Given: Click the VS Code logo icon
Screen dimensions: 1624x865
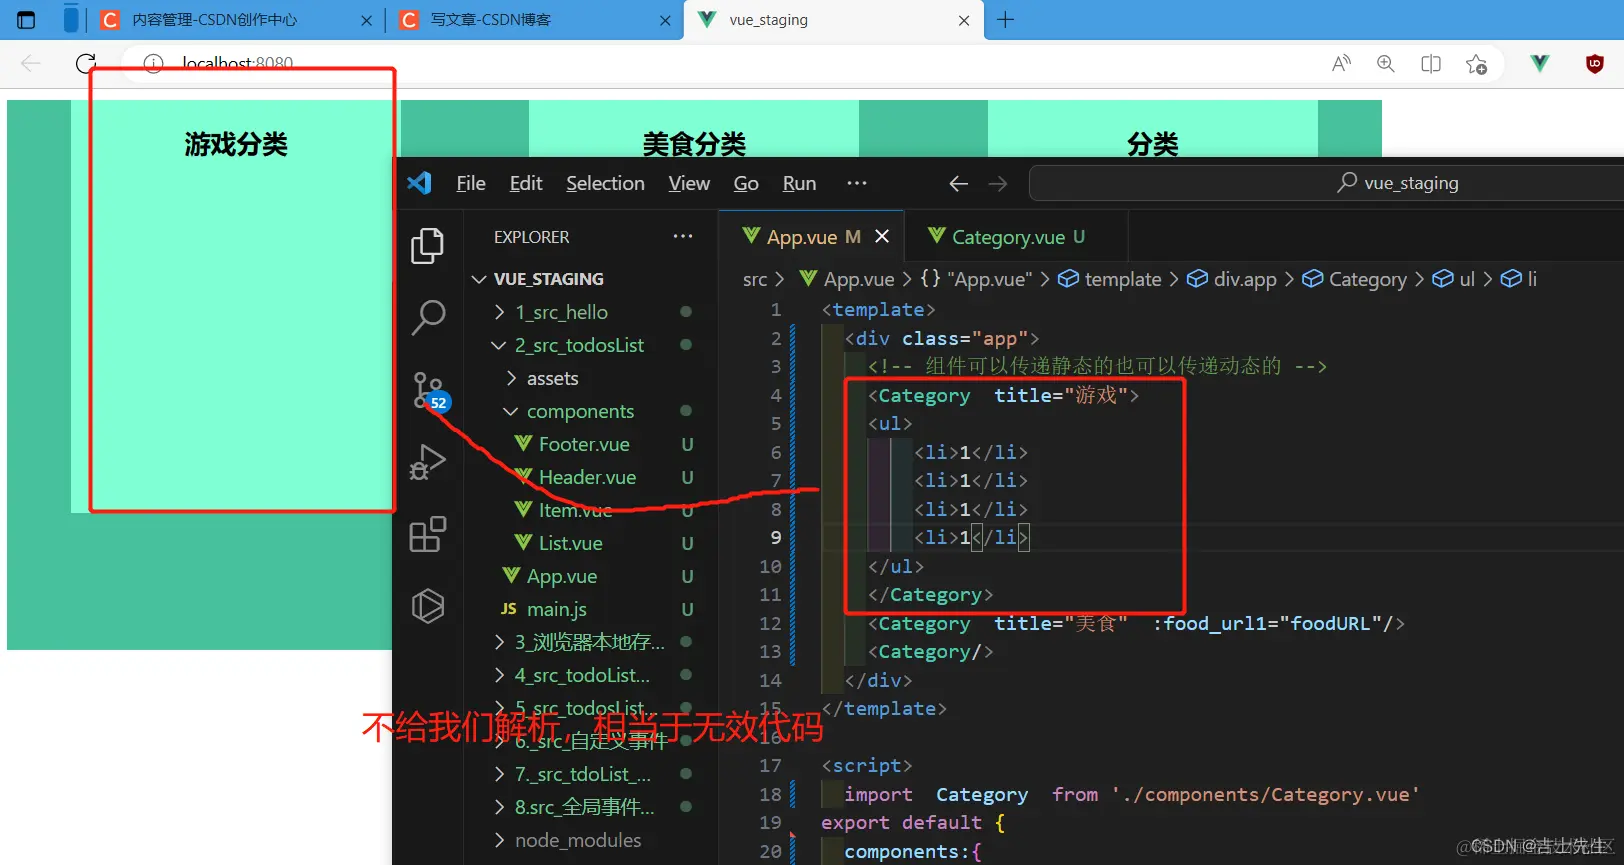Looking at the screenshot, I should (x=419, y=183).
